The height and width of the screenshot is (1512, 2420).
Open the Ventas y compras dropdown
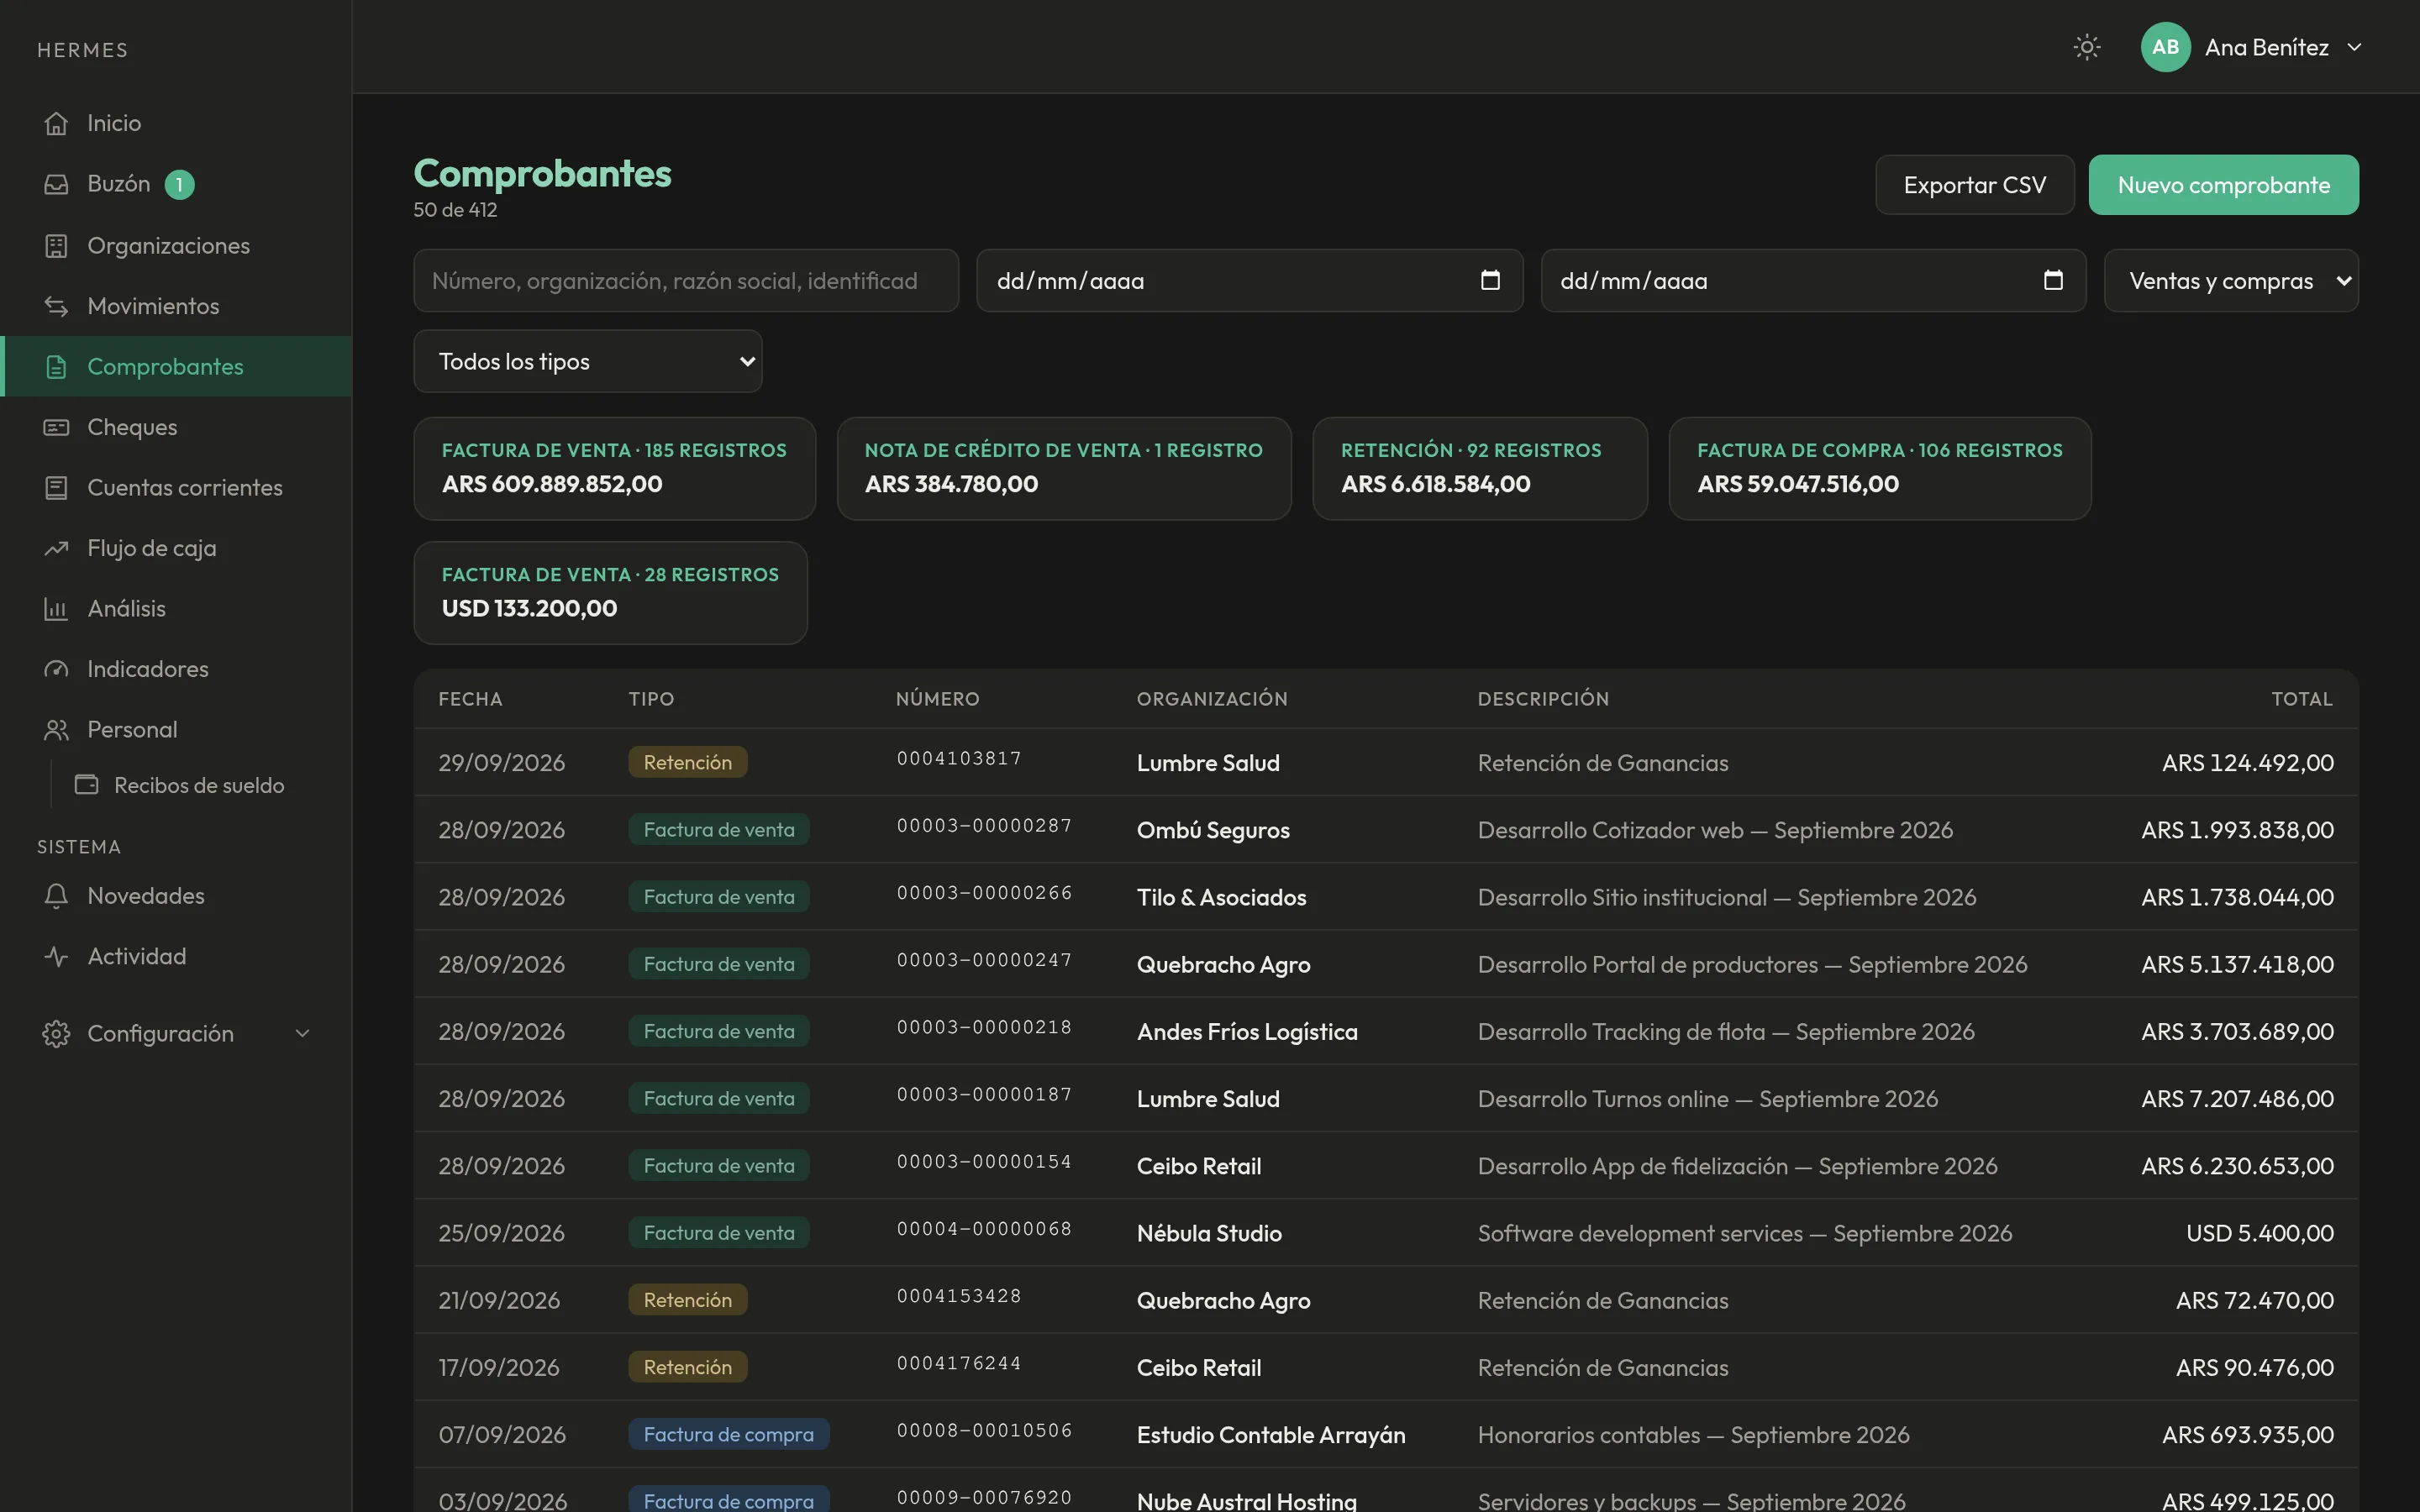(2231, 281)
